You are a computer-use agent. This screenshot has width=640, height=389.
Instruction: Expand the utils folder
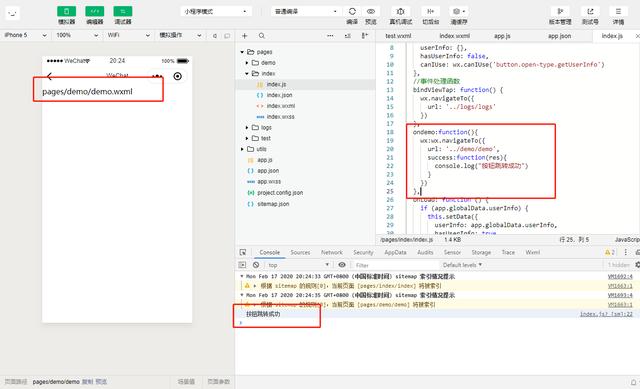(242, 149)
